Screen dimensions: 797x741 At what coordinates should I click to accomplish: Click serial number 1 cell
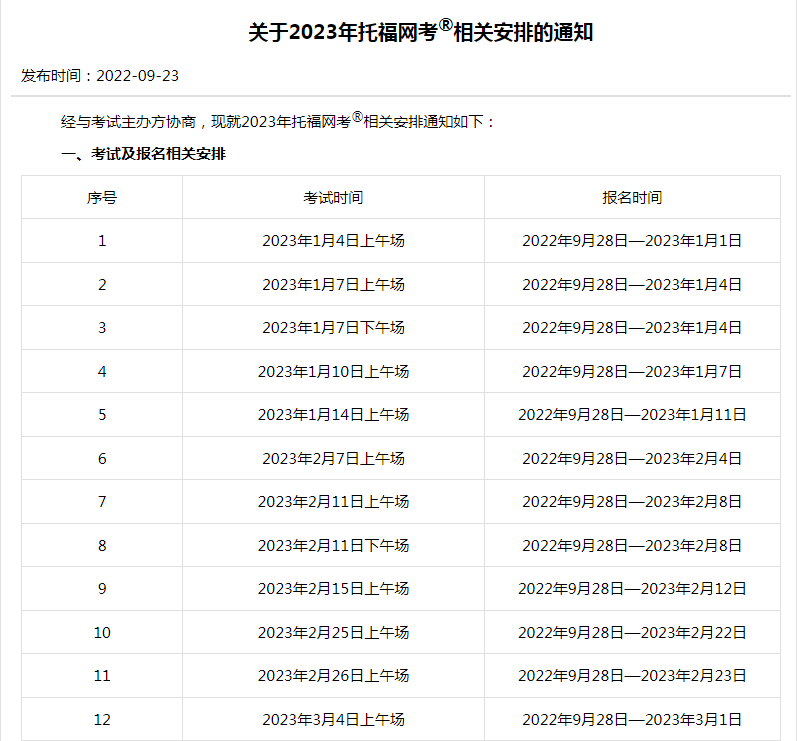click(x=102, y=241)
